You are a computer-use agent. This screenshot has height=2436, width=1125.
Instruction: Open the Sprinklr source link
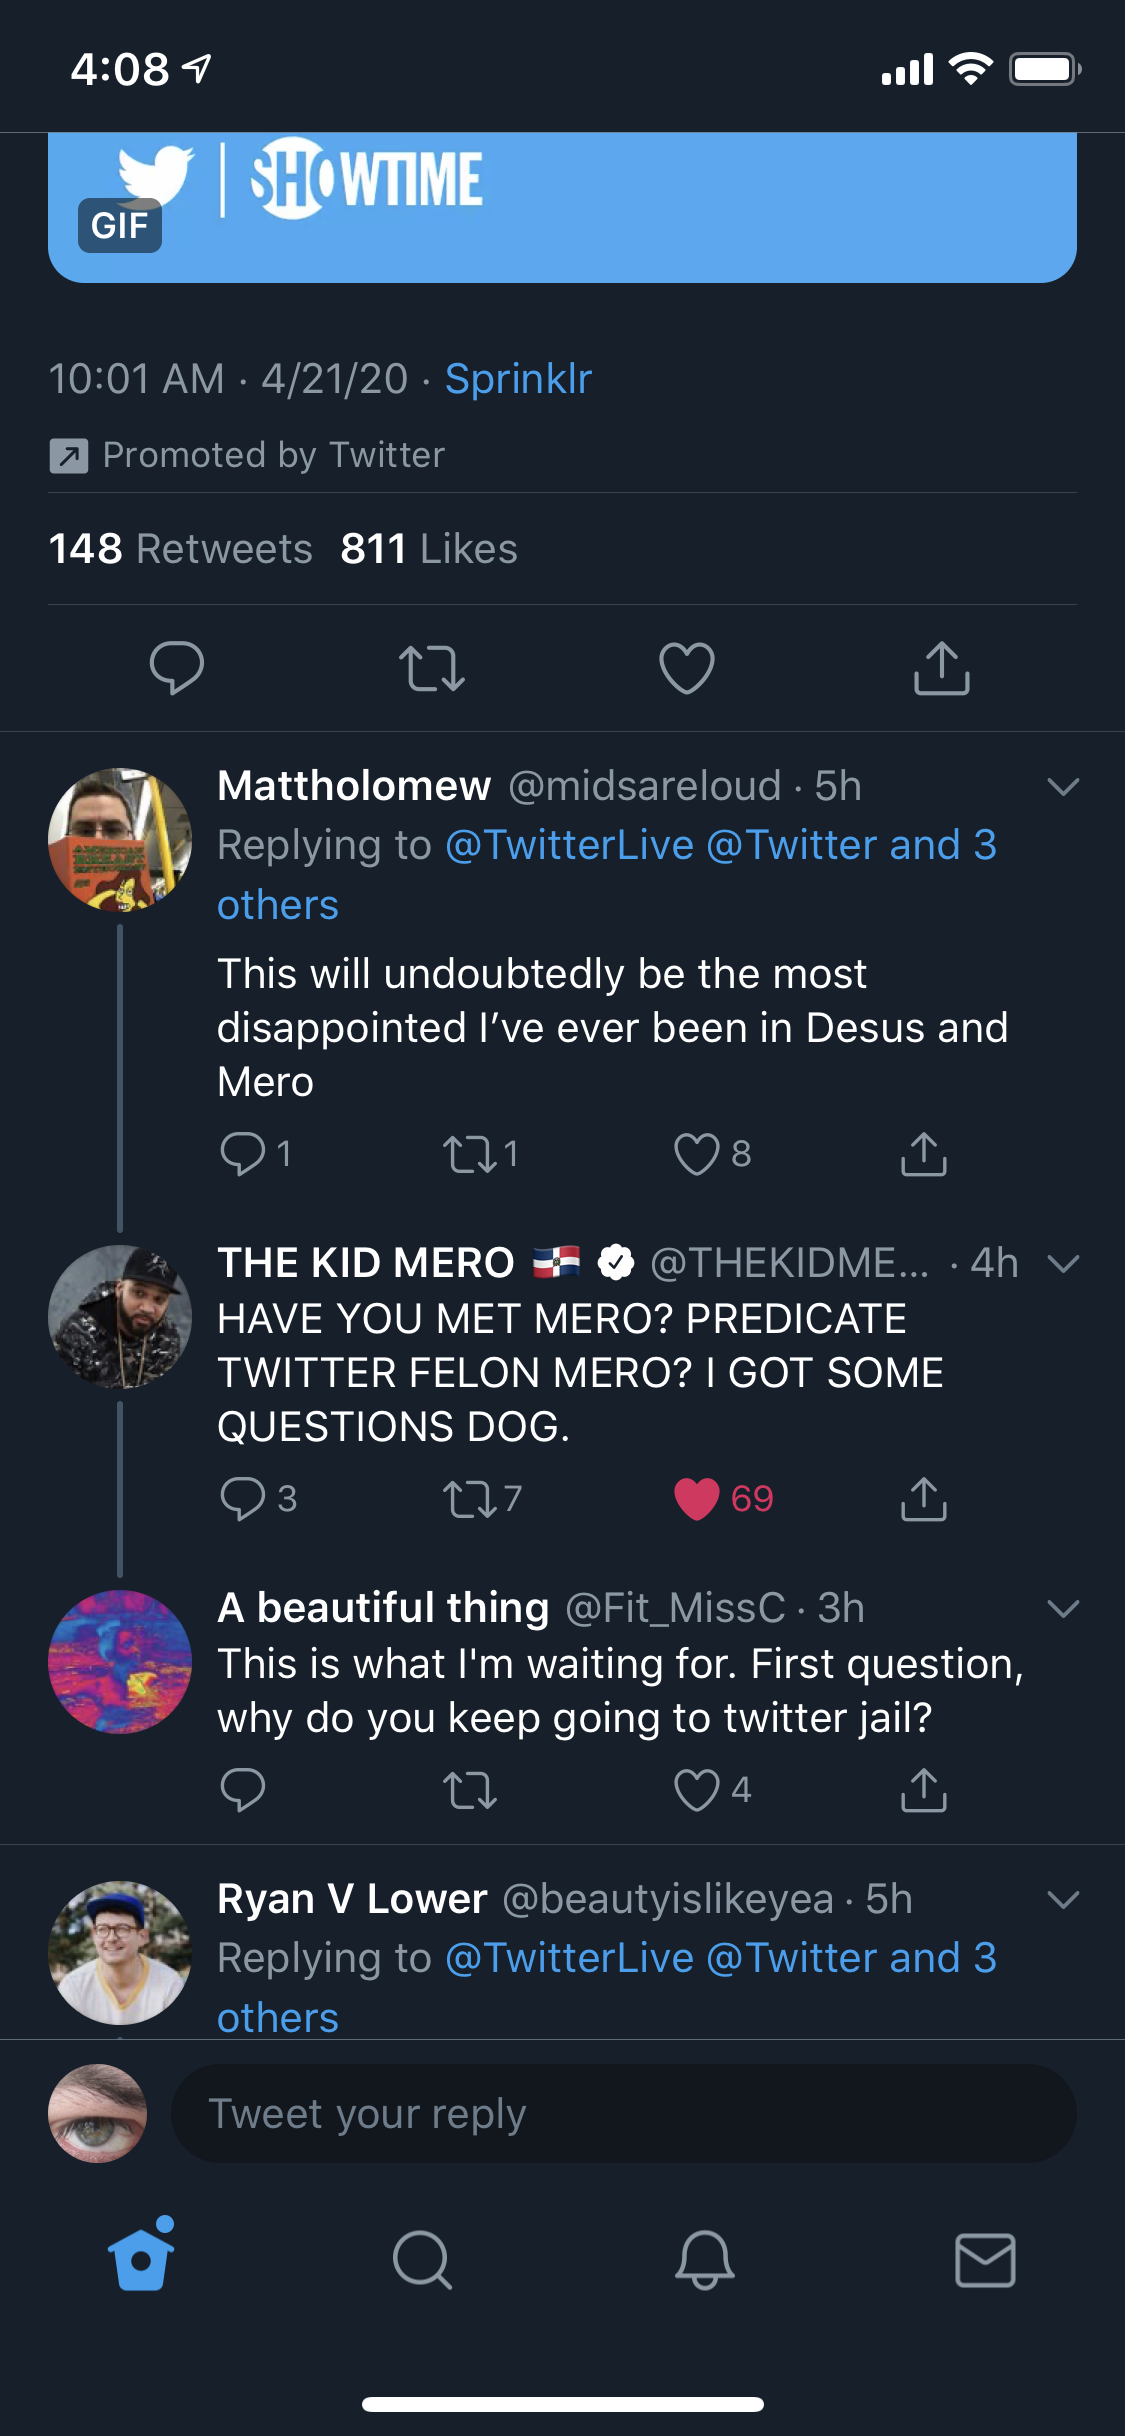(x=518, y=379)
